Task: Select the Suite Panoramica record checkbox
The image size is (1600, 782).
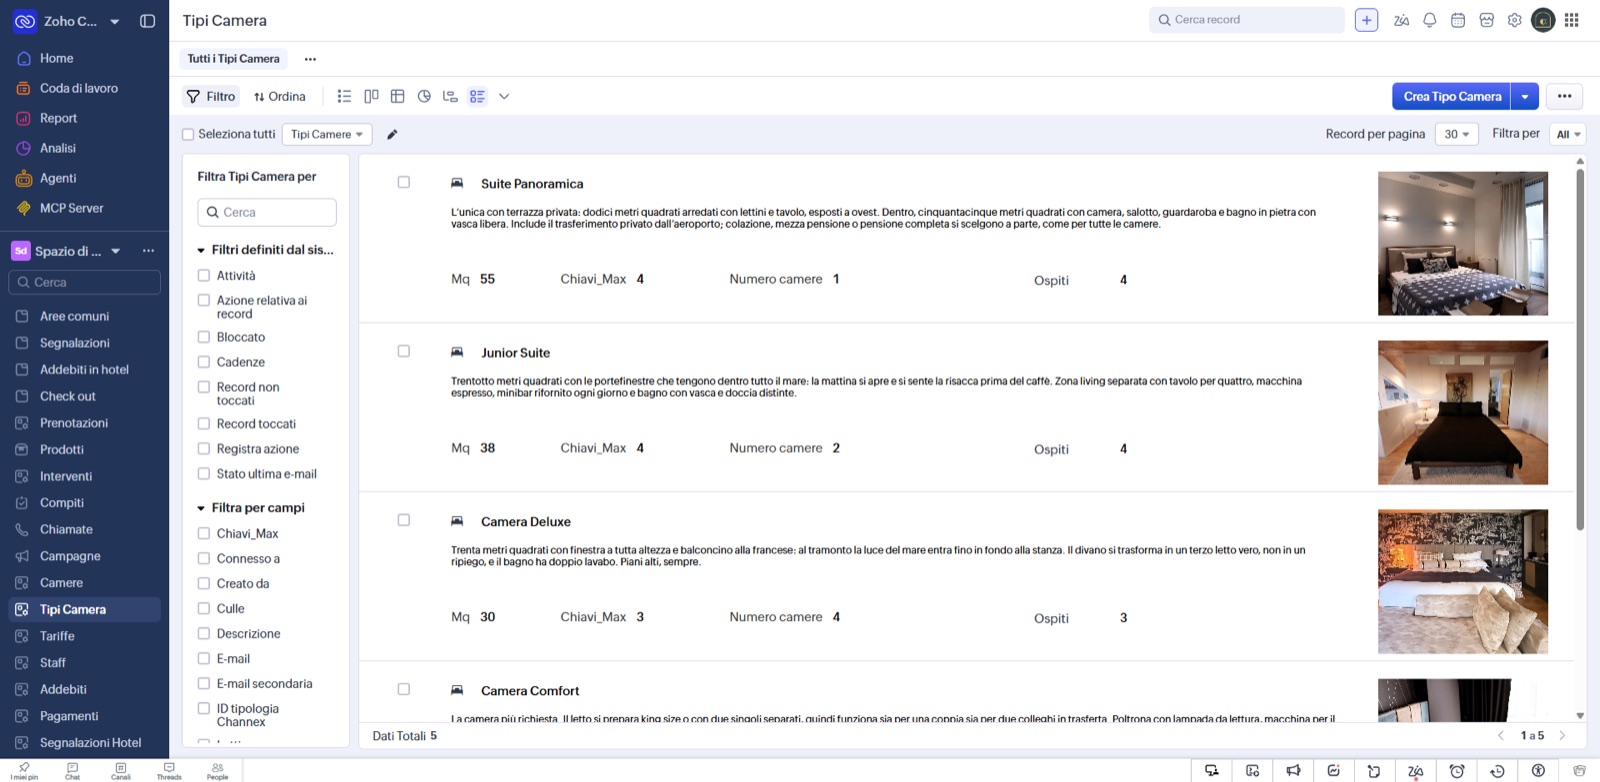Action: pyautogui.click(x=404, y=182)
